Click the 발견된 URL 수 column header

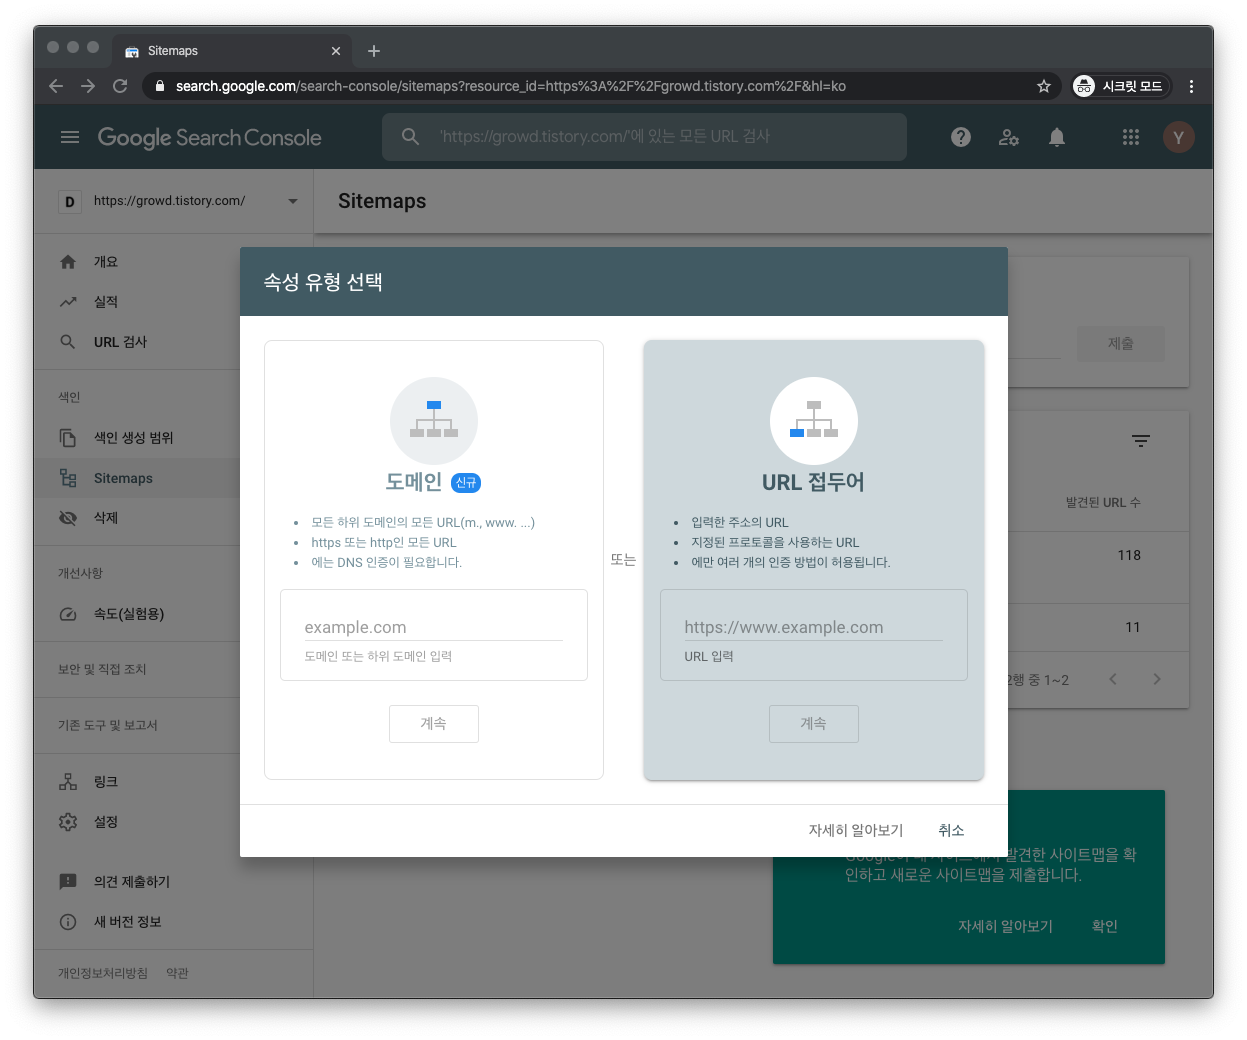point(1103,503)
